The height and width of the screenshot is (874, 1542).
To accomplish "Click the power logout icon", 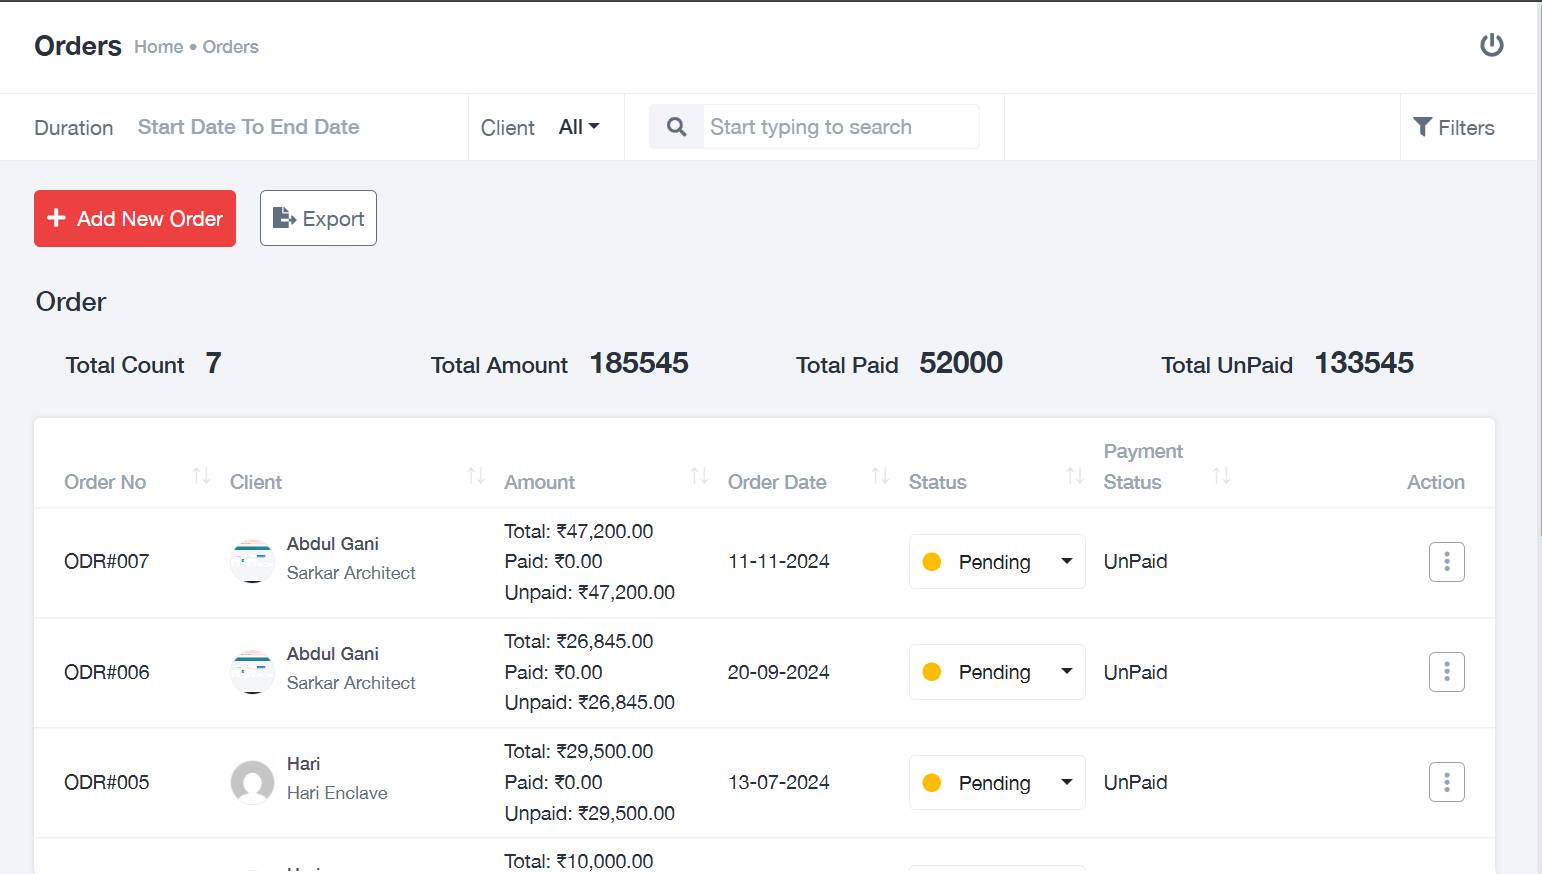I will pyautogui.click(x=1491, y=45).
